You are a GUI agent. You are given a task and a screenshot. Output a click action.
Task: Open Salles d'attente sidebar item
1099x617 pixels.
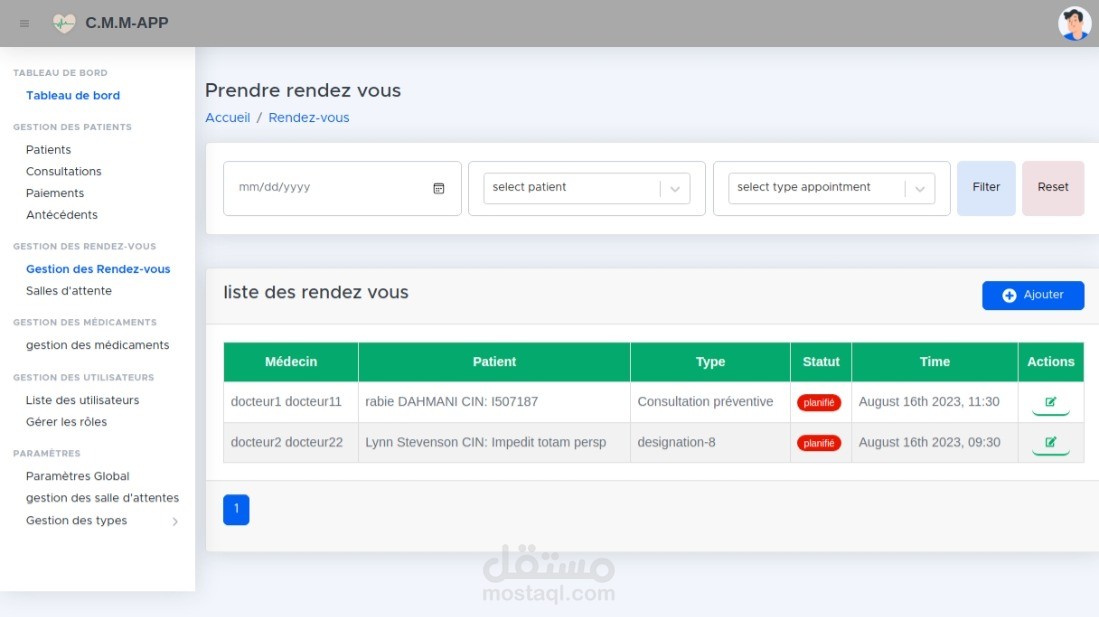pyautogui.click(x=69, y=290)
